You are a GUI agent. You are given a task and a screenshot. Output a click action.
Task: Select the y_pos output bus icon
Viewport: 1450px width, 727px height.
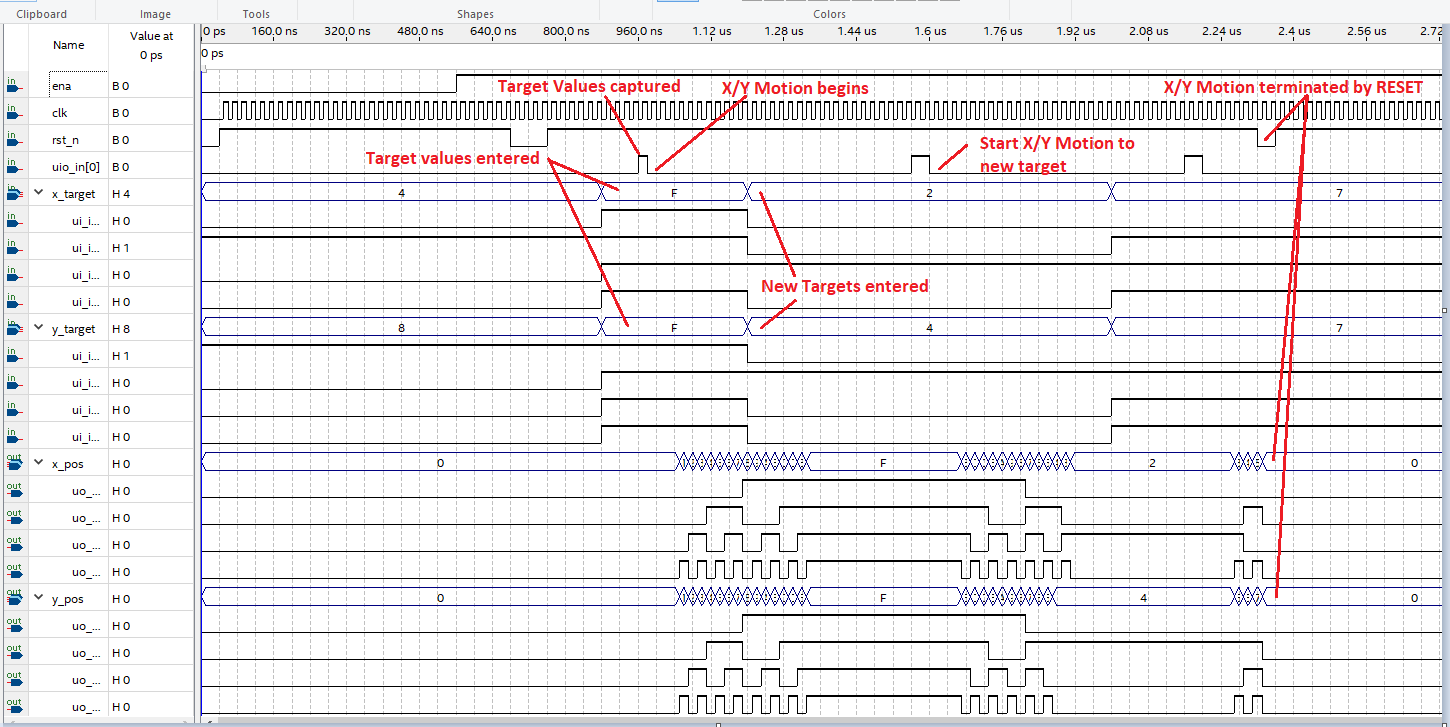pos(14,598)
